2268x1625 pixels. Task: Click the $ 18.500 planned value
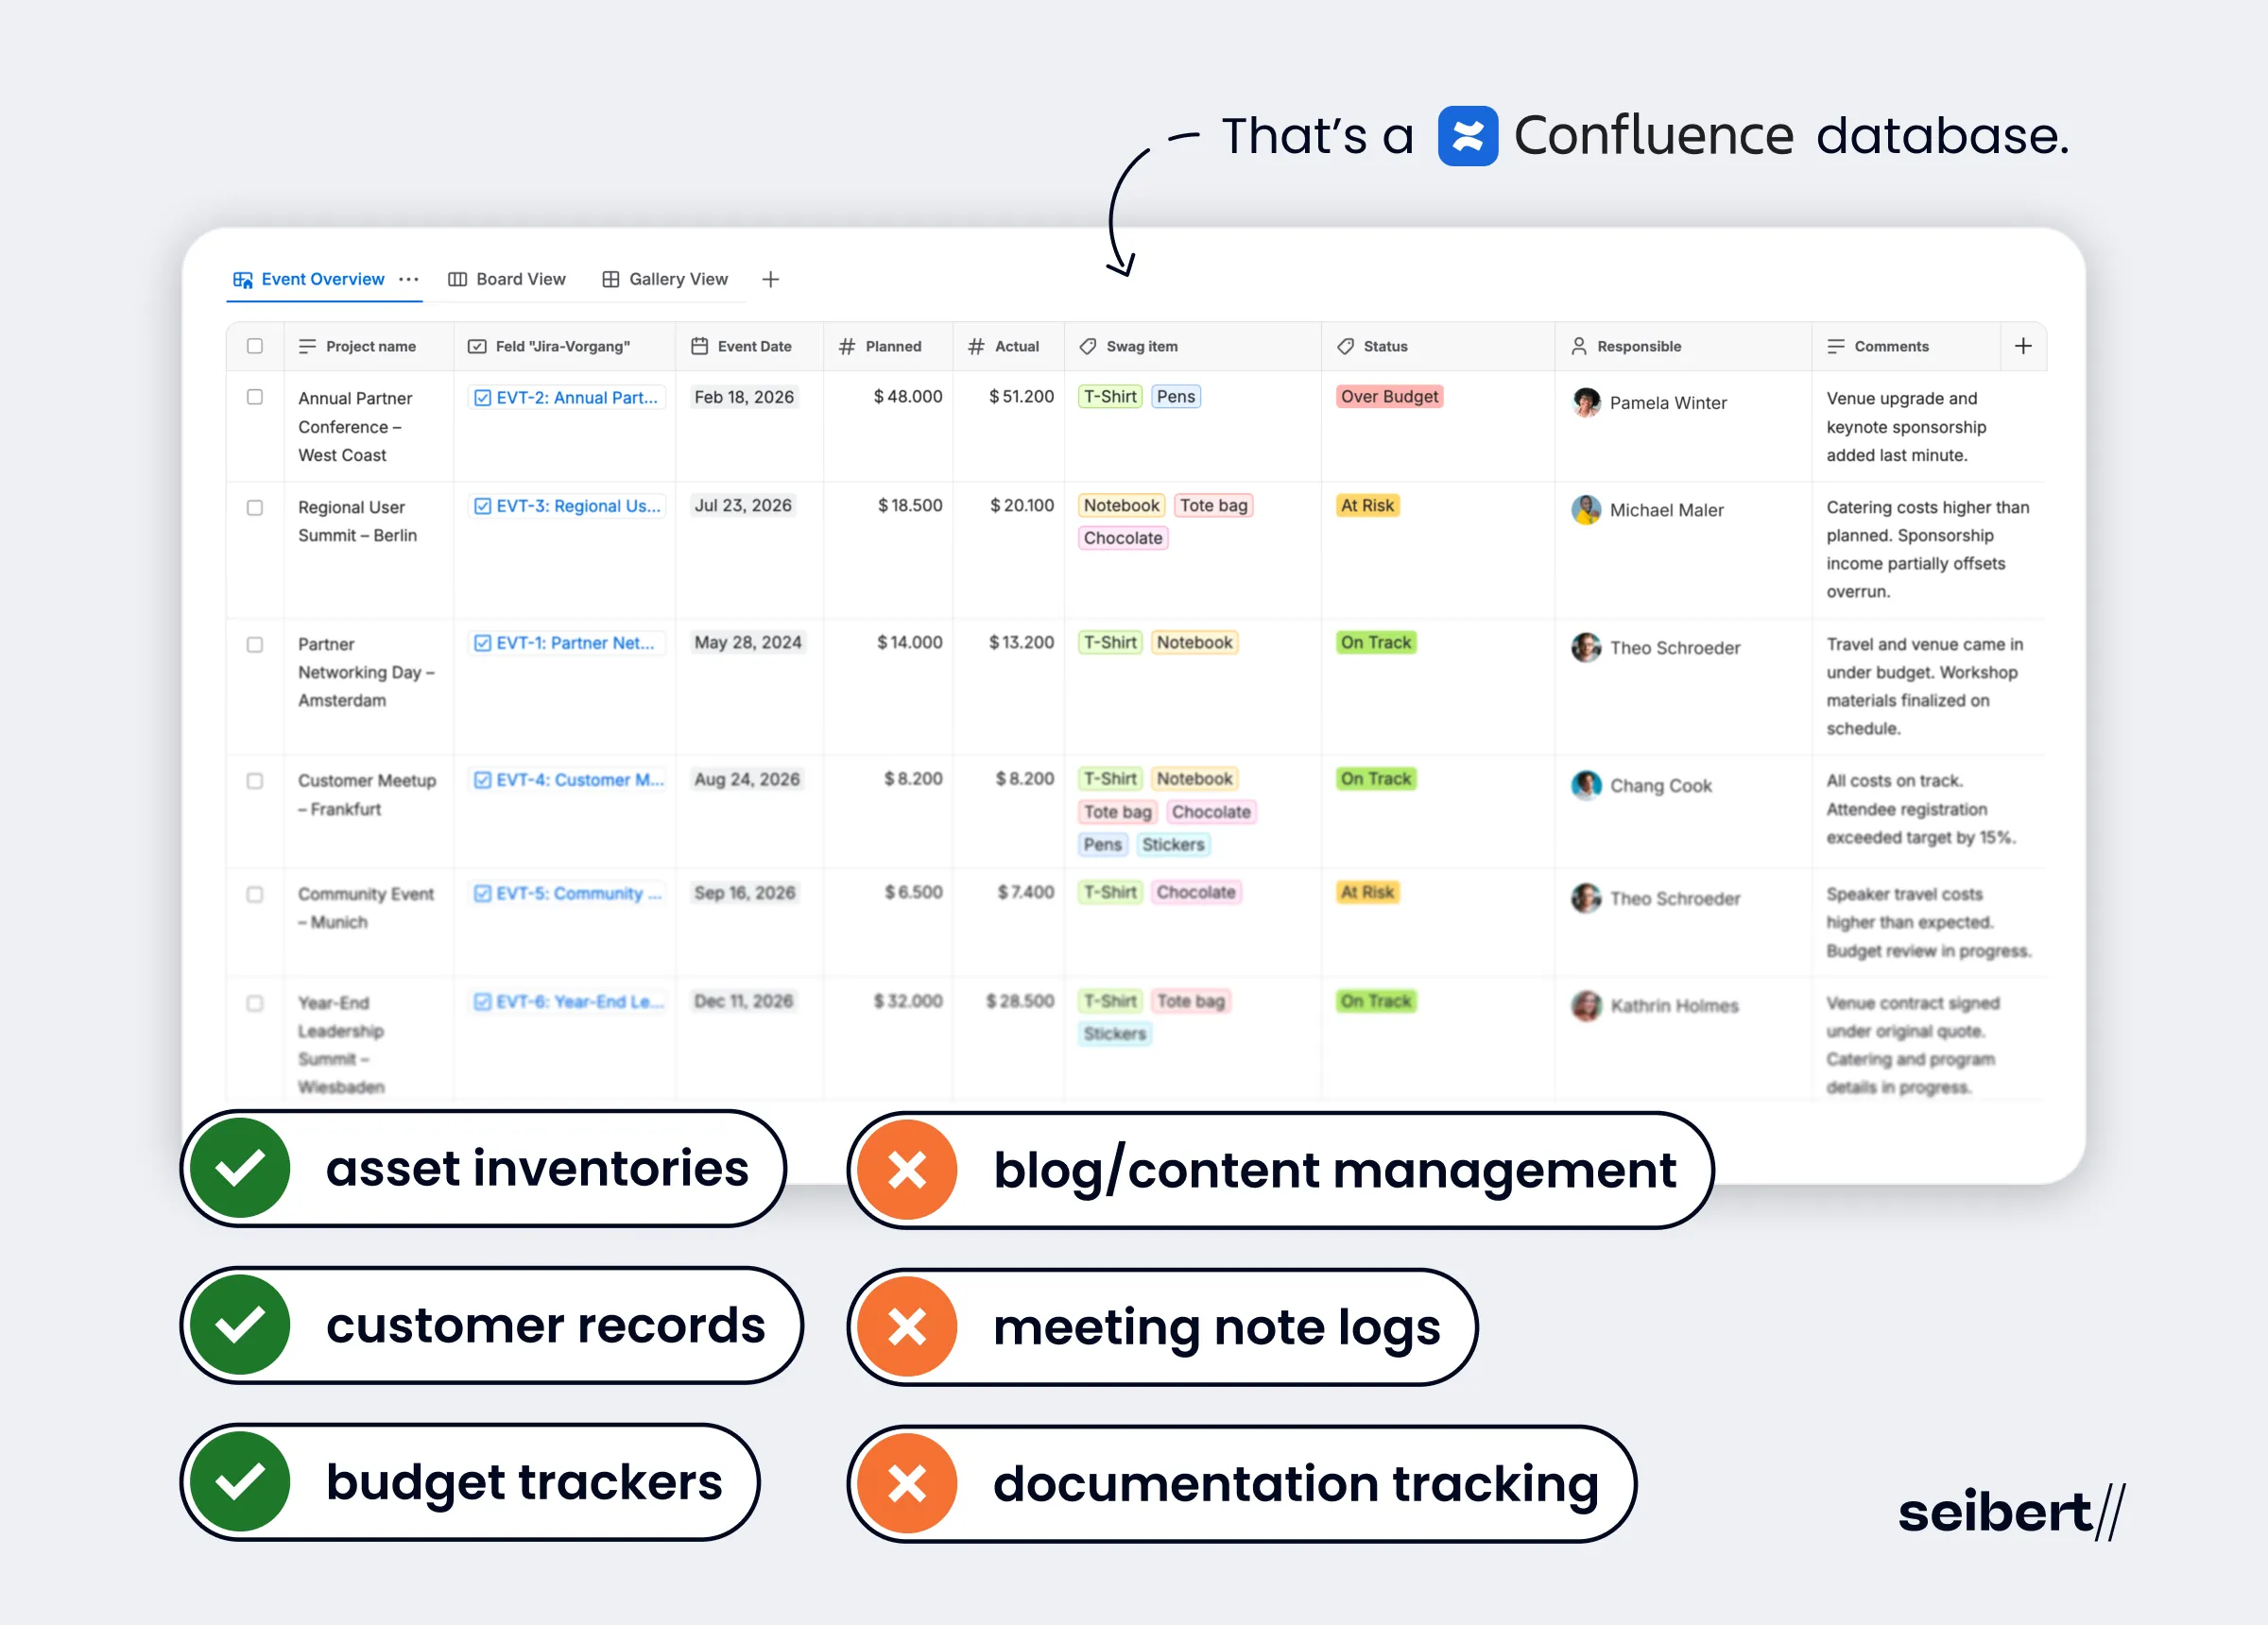tap(910, 505)
